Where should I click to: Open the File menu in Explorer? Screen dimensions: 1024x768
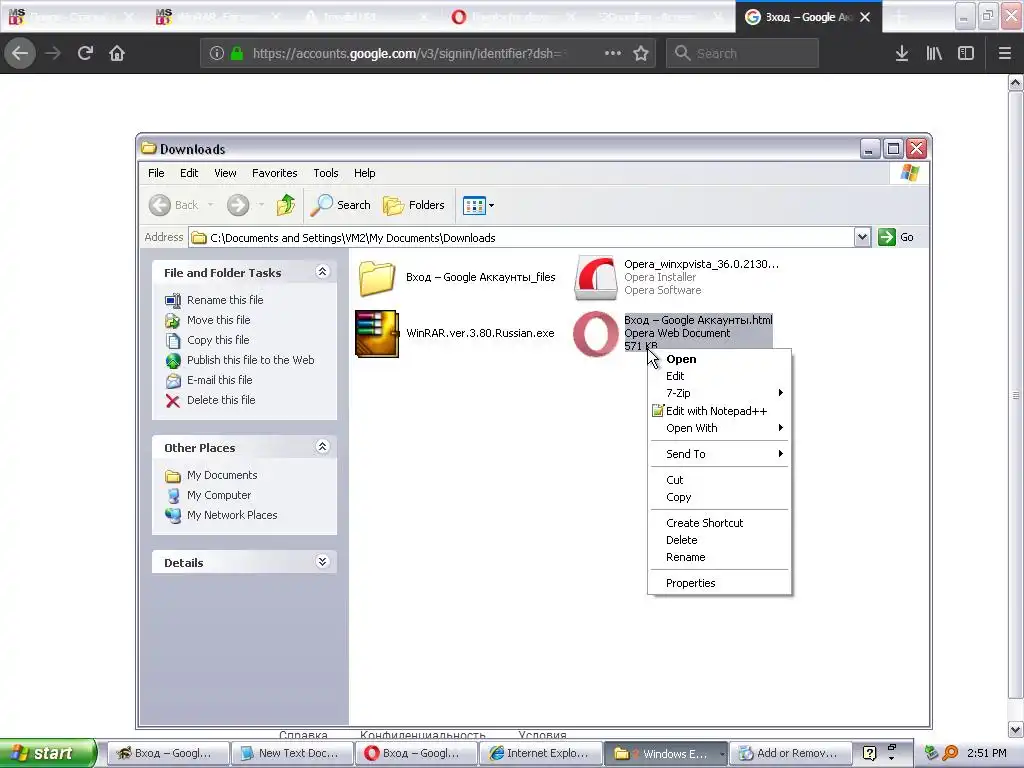point(156,173)
